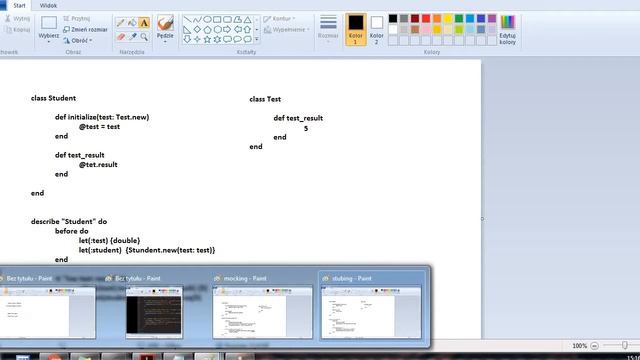Choose the diamond shape
This screenshot has height=360, width=640.
[x=197, y=29]
